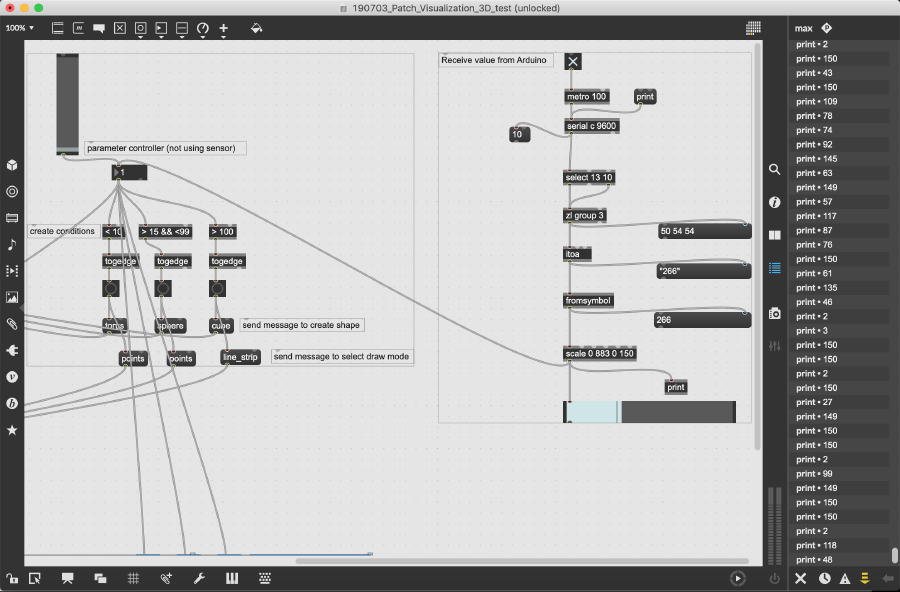This screenshot has width=900, height=592.
Task: Open the snapshots camera panel
Action: tap(774, 313)
